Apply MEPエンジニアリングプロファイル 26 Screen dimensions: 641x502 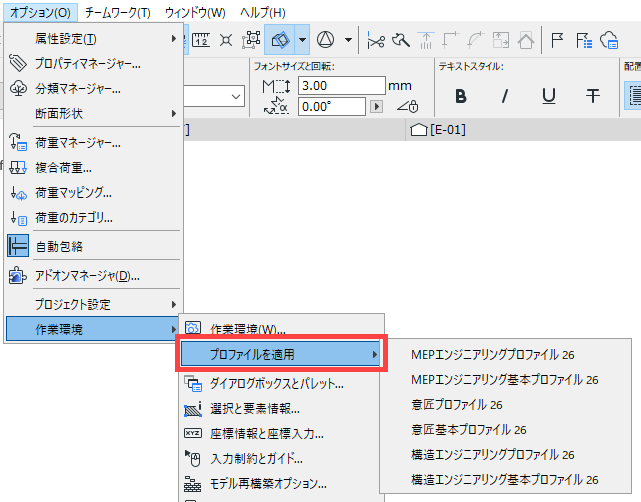[x=506, y=354]
